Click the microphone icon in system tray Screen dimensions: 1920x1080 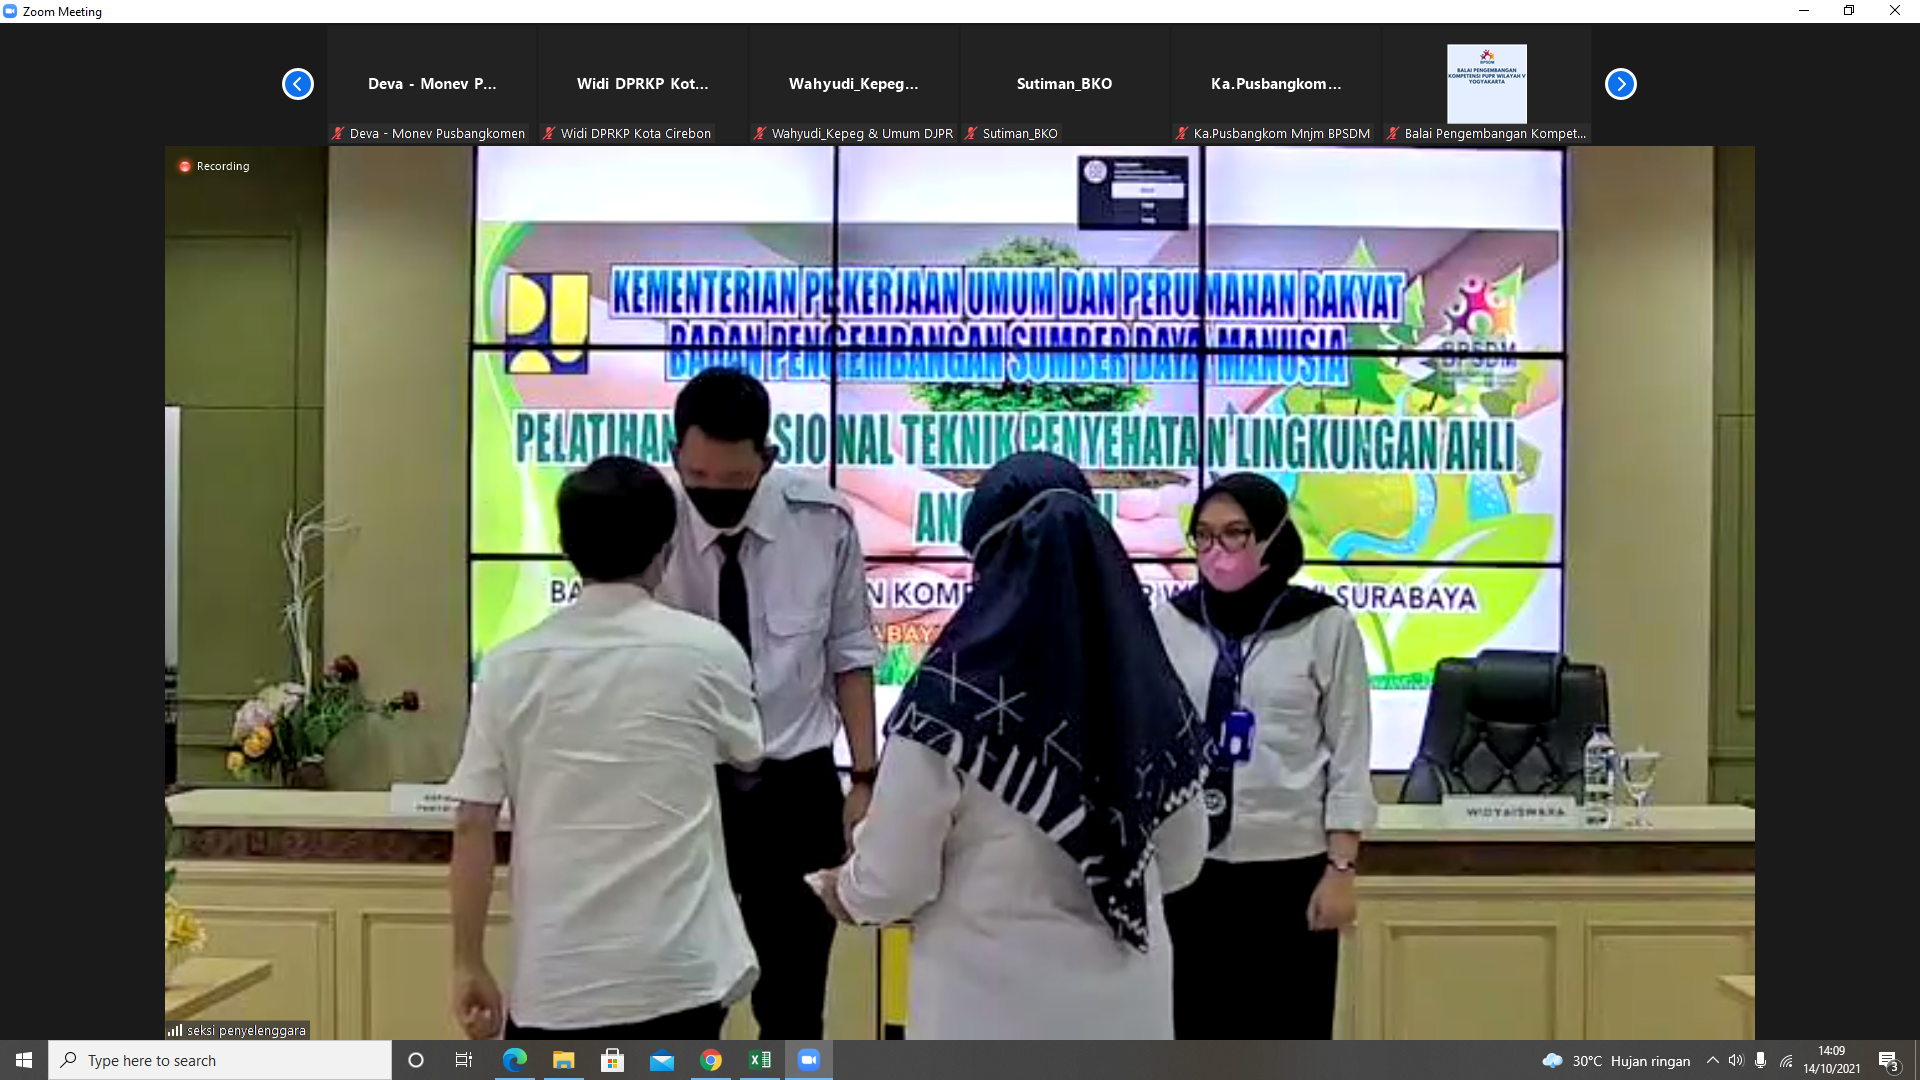click(1760, 1060)
